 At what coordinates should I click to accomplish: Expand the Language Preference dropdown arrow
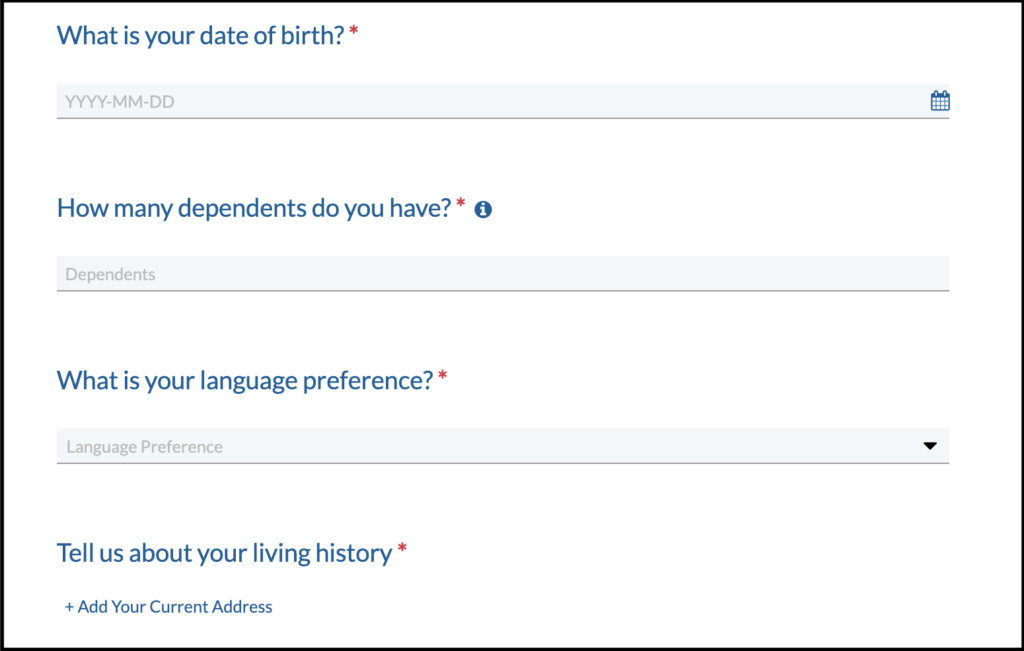930,446
